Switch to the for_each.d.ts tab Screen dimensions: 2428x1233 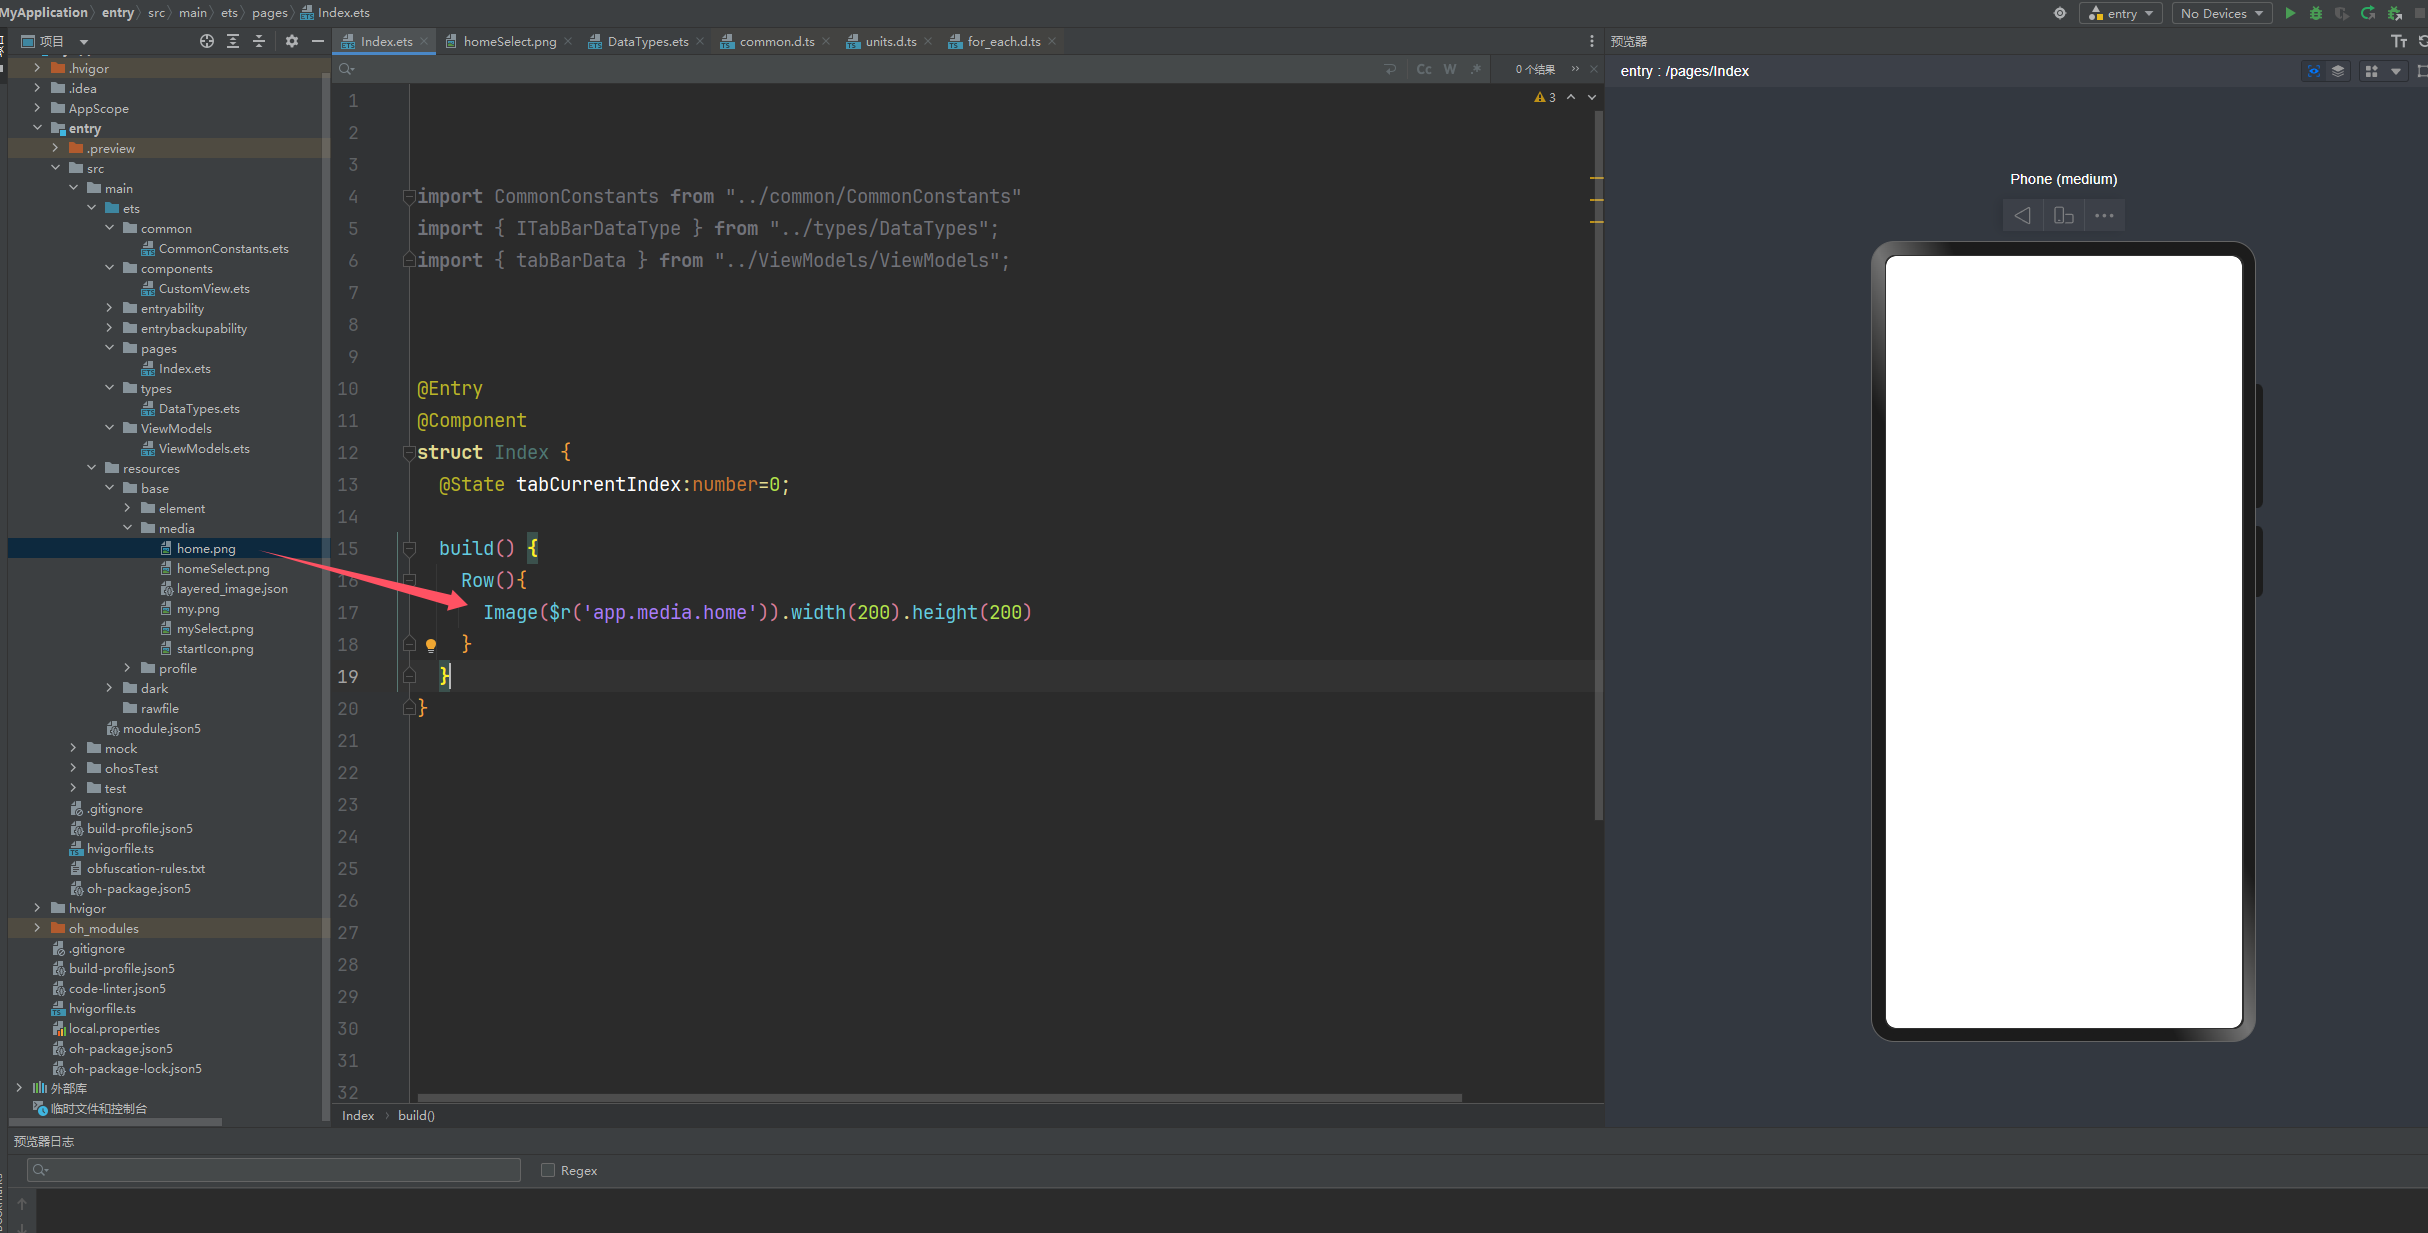tap(1003, 41)
